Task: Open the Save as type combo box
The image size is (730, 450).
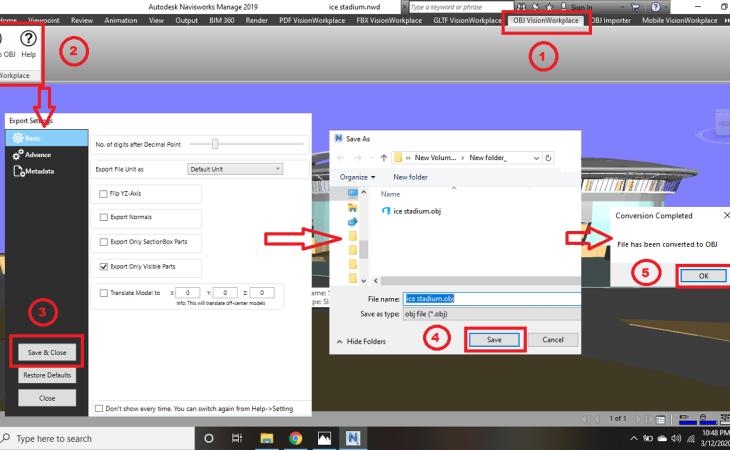Action: (x=492, y=314)
